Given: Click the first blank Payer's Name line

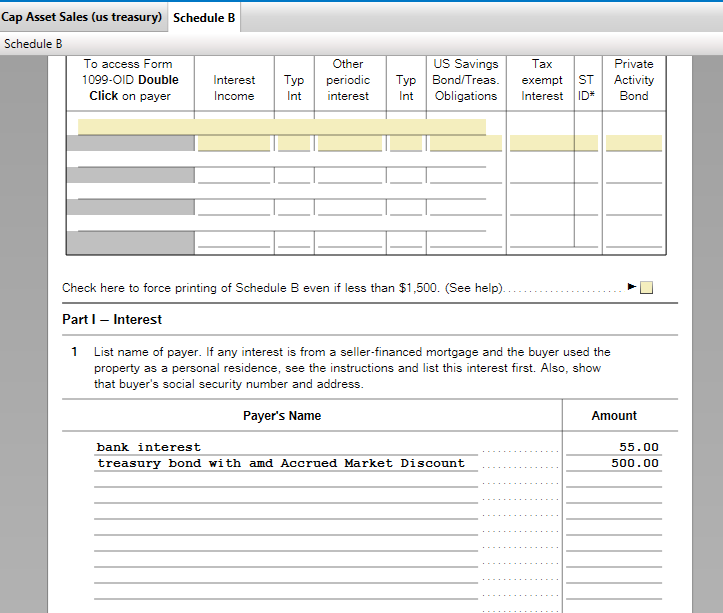Looking at the screenshot, I should click(x=286, y=479).
